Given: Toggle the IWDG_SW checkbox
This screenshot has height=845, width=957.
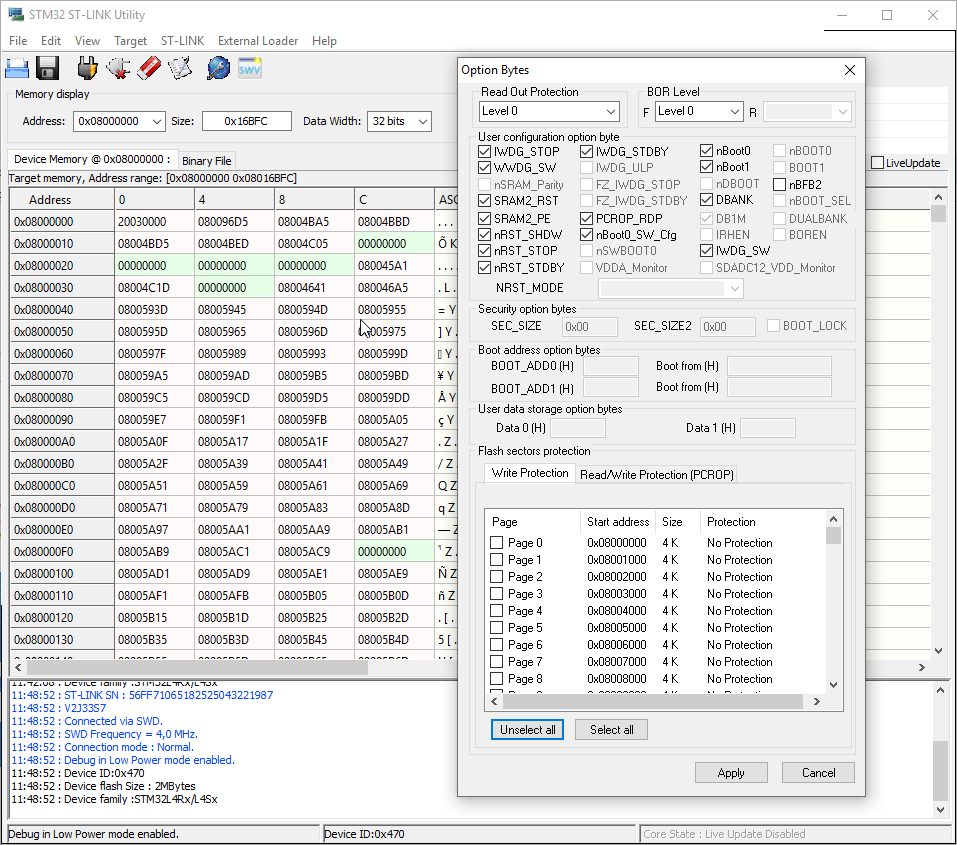Looking at the screenshot, I should (707, 250).
